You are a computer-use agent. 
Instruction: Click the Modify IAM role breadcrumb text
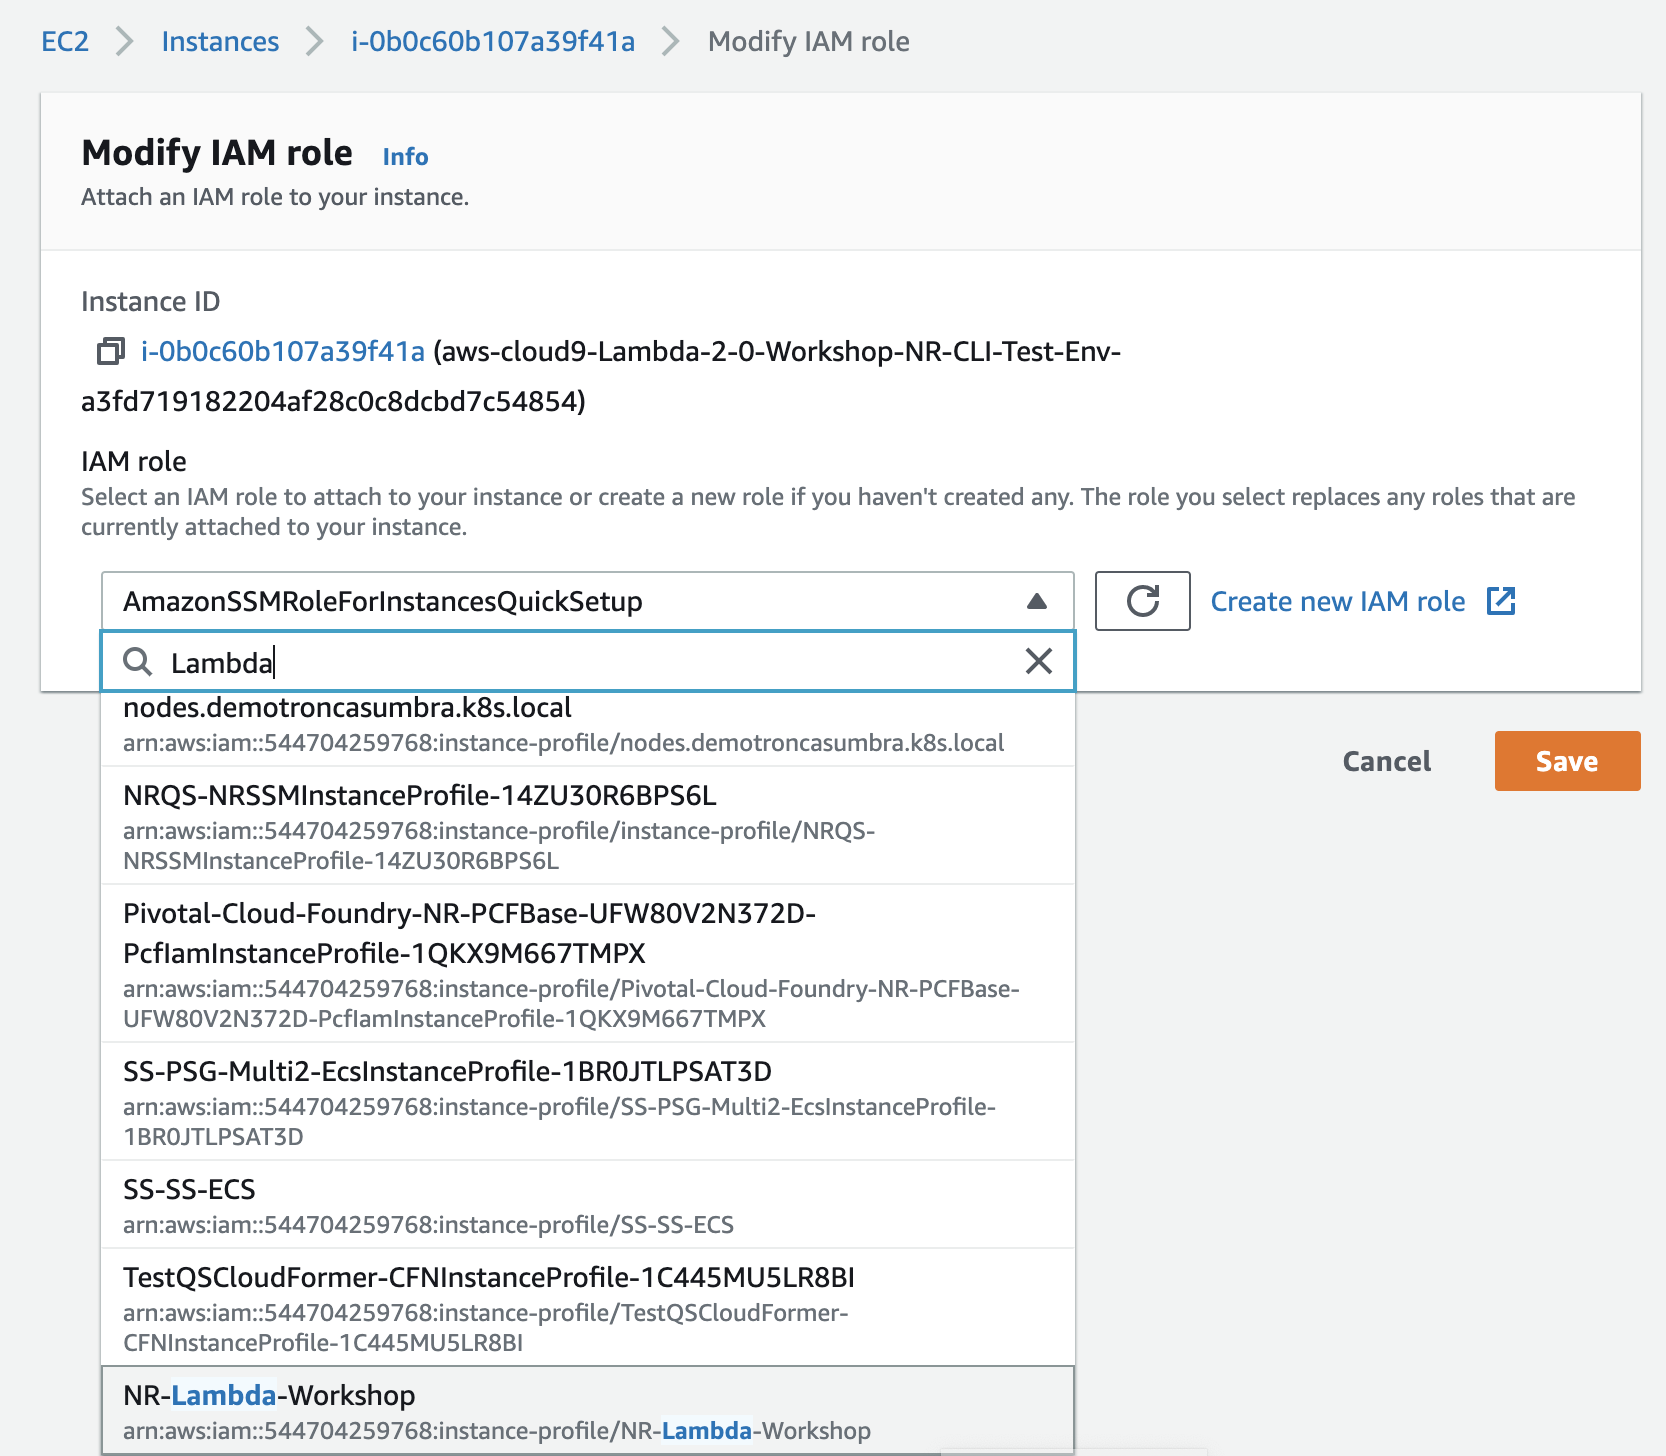808,41
